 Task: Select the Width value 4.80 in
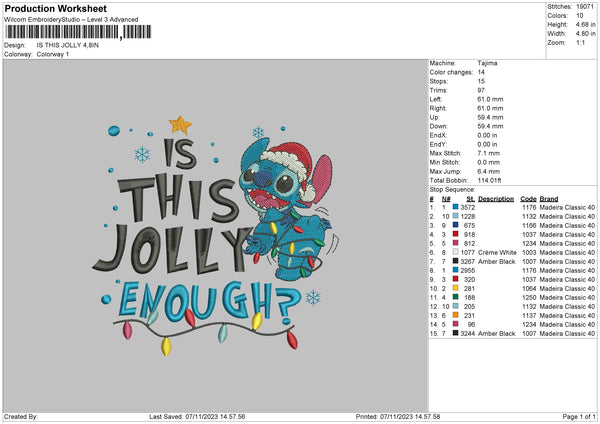[x=586, y=34]
